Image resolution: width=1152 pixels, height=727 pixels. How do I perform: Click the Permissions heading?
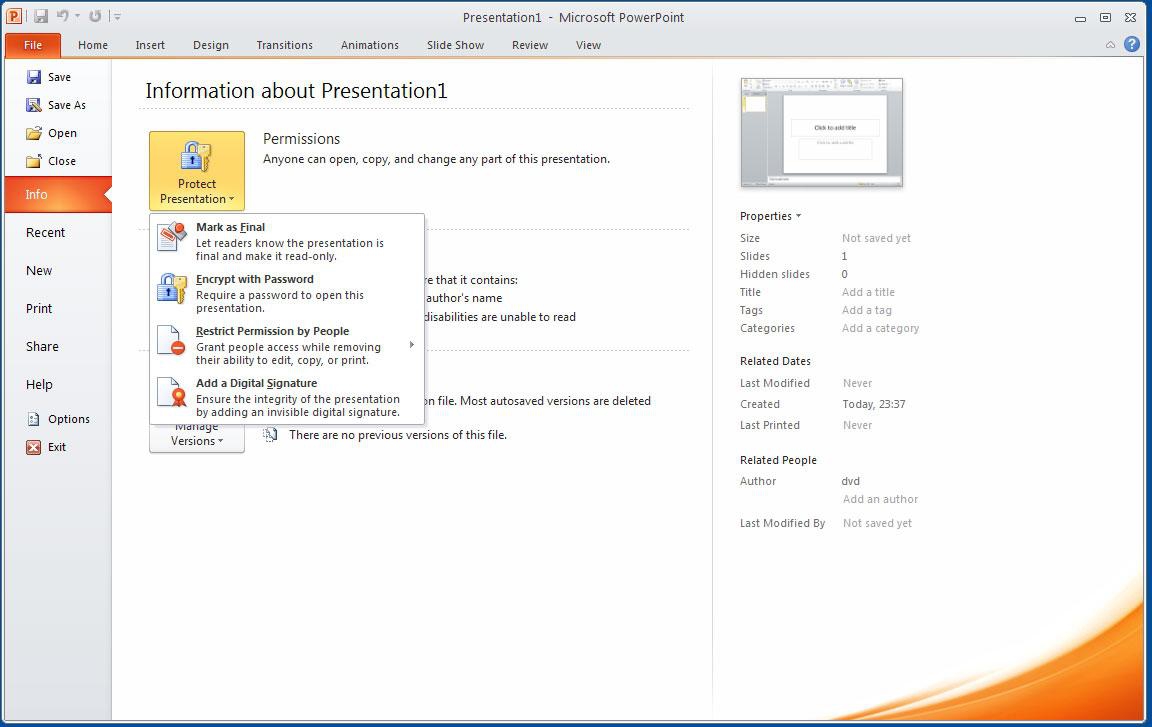tap(301, 139)
